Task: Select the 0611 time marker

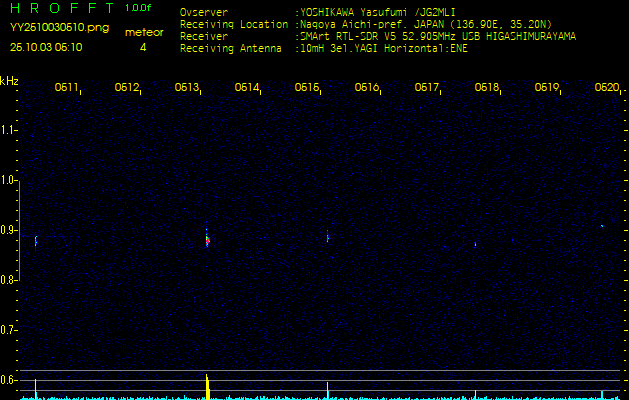Action: coord(67,88)
